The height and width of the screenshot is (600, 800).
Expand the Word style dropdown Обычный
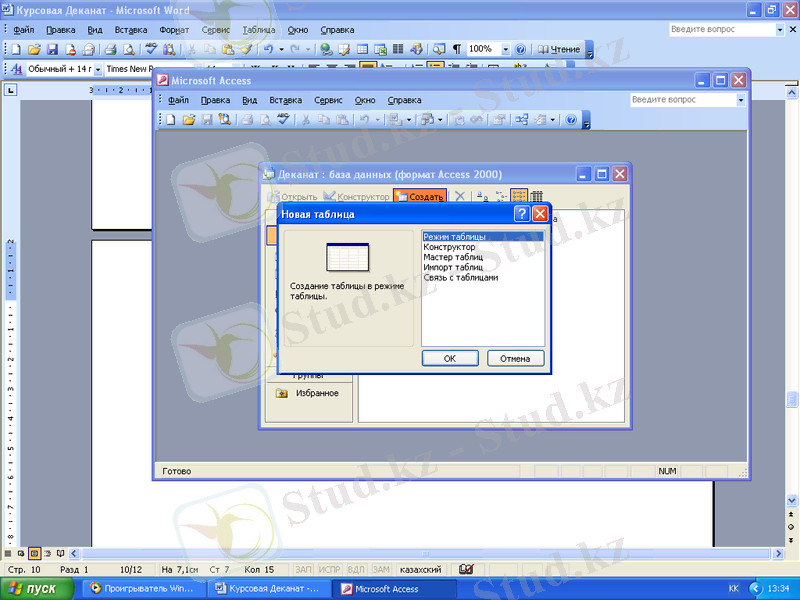tap(97, 69)
